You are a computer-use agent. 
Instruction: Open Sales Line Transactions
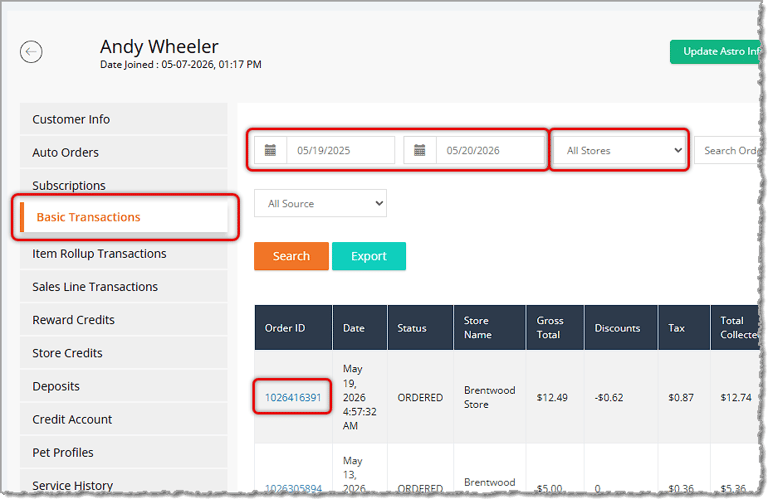pyautogui.click(x=123, y=287)
